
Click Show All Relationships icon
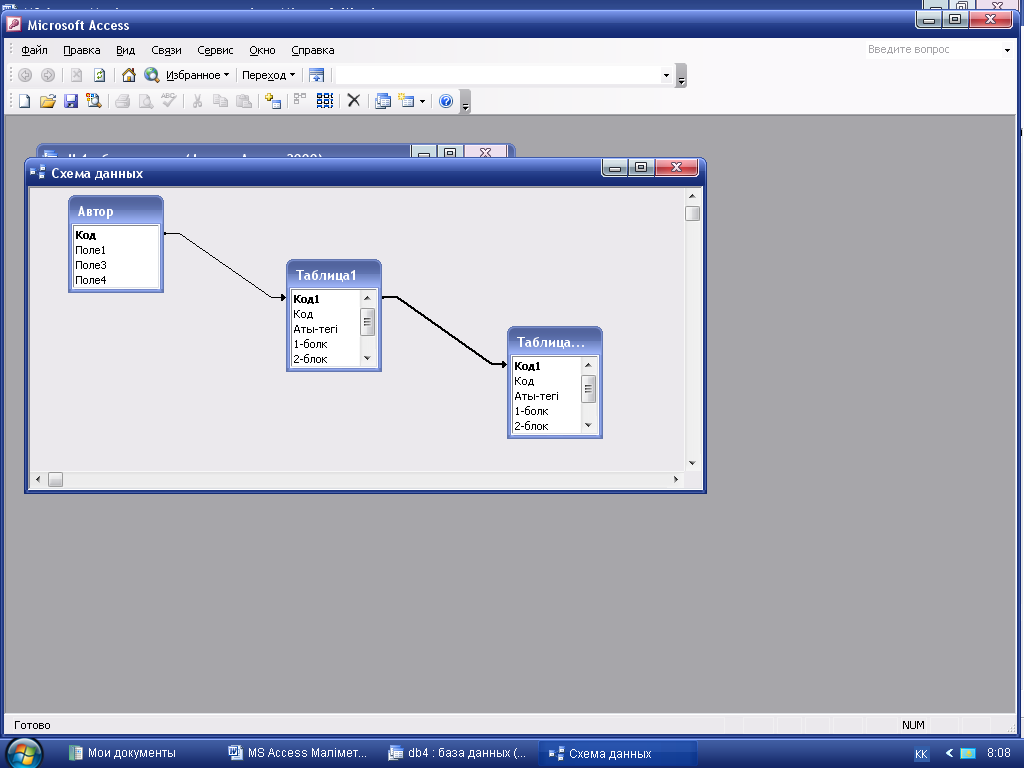pyautogui.click(x=325, y=101)
